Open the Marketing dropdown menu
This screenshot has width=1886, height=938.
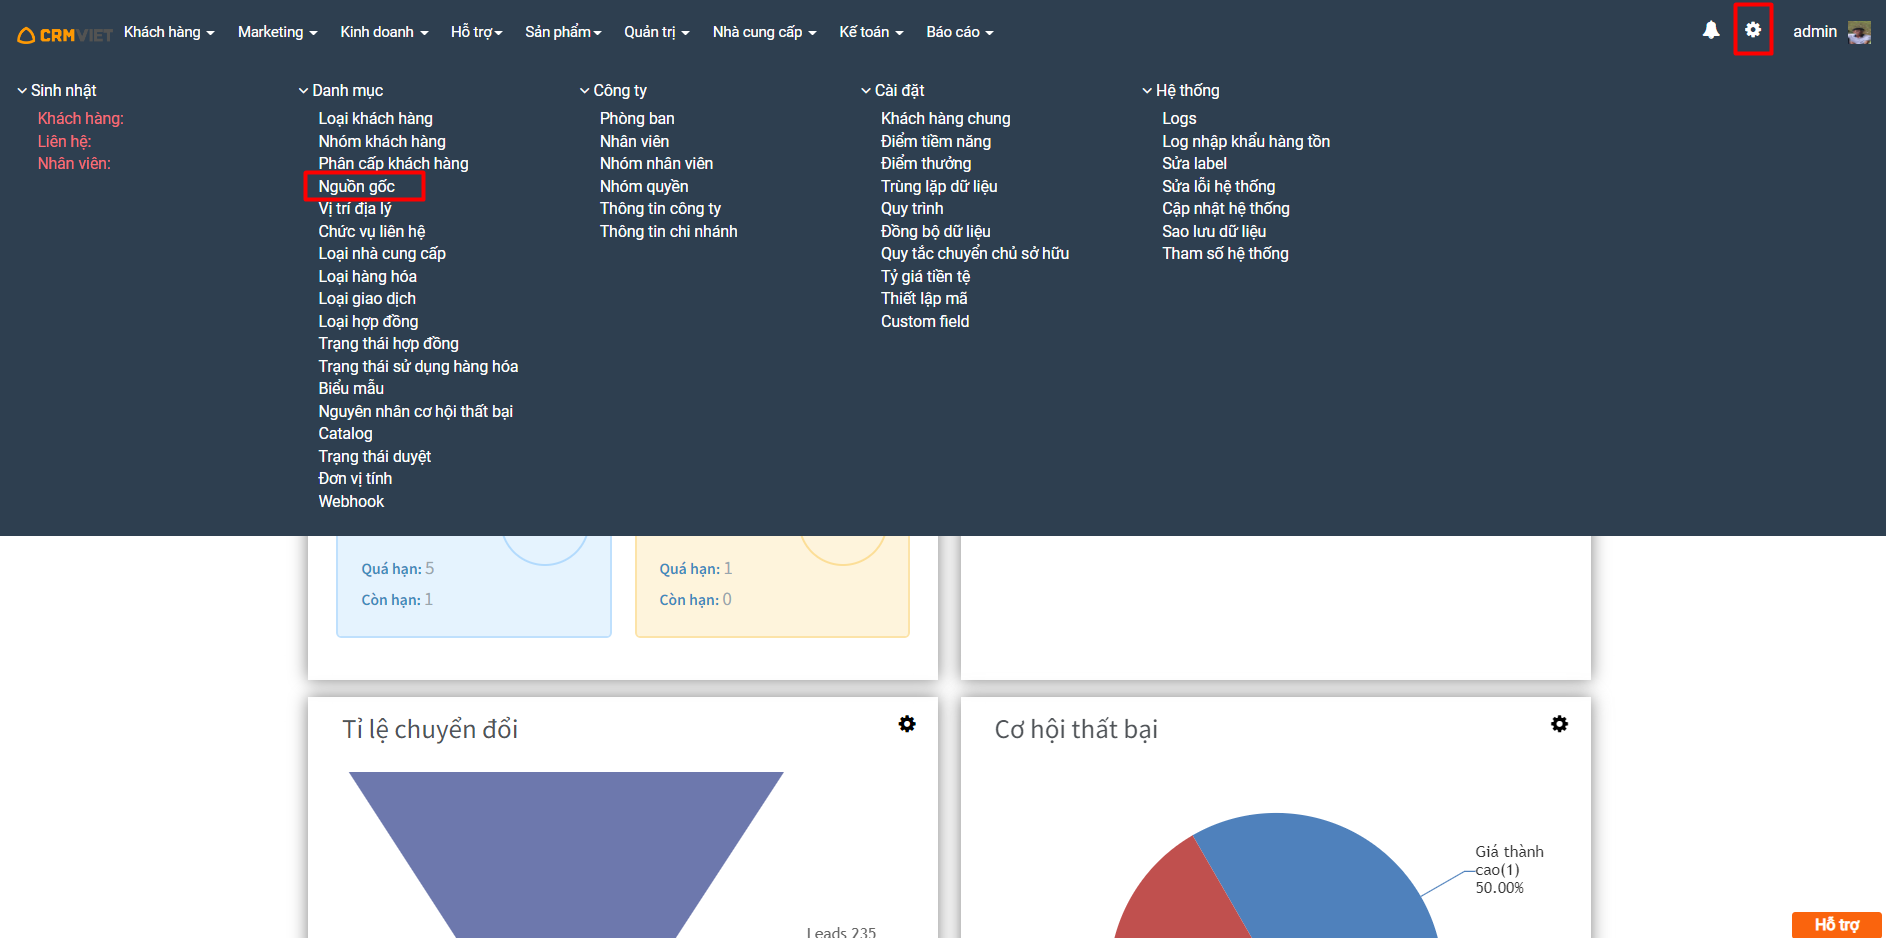[x=277, y=32]
